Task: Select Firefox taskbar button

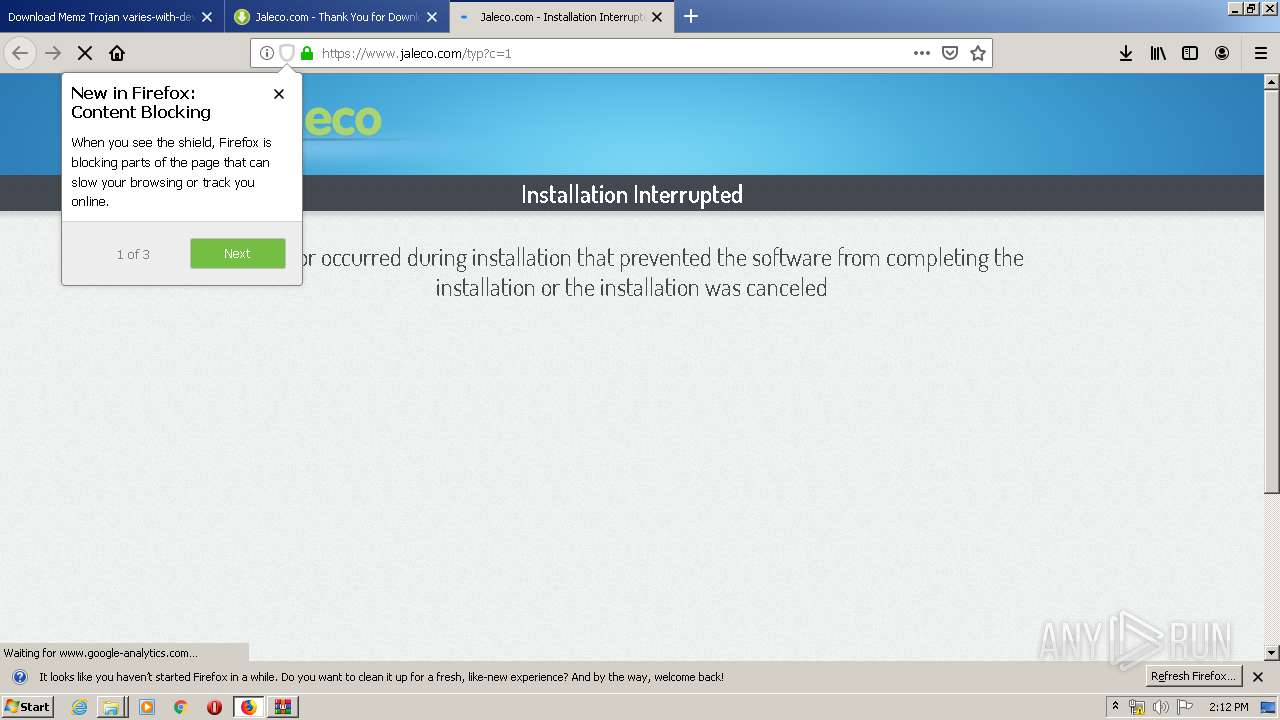Action: (x=248, y=707)
